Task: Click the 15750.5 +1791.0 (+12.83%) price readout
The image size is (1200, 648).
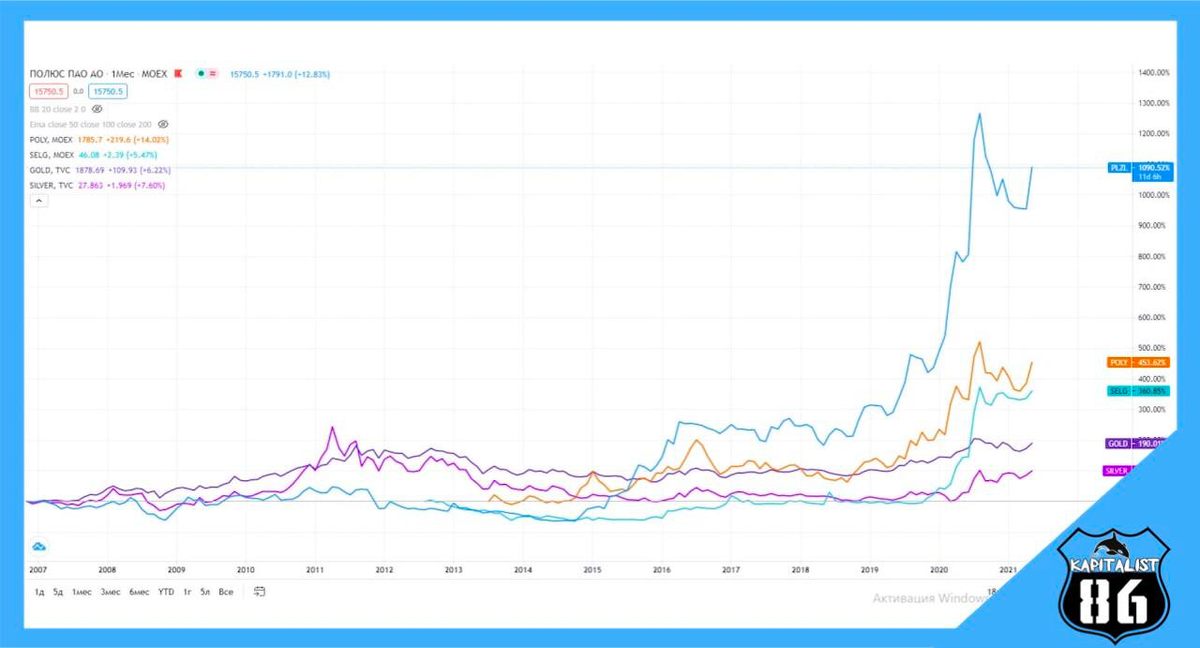Action: 280,74
